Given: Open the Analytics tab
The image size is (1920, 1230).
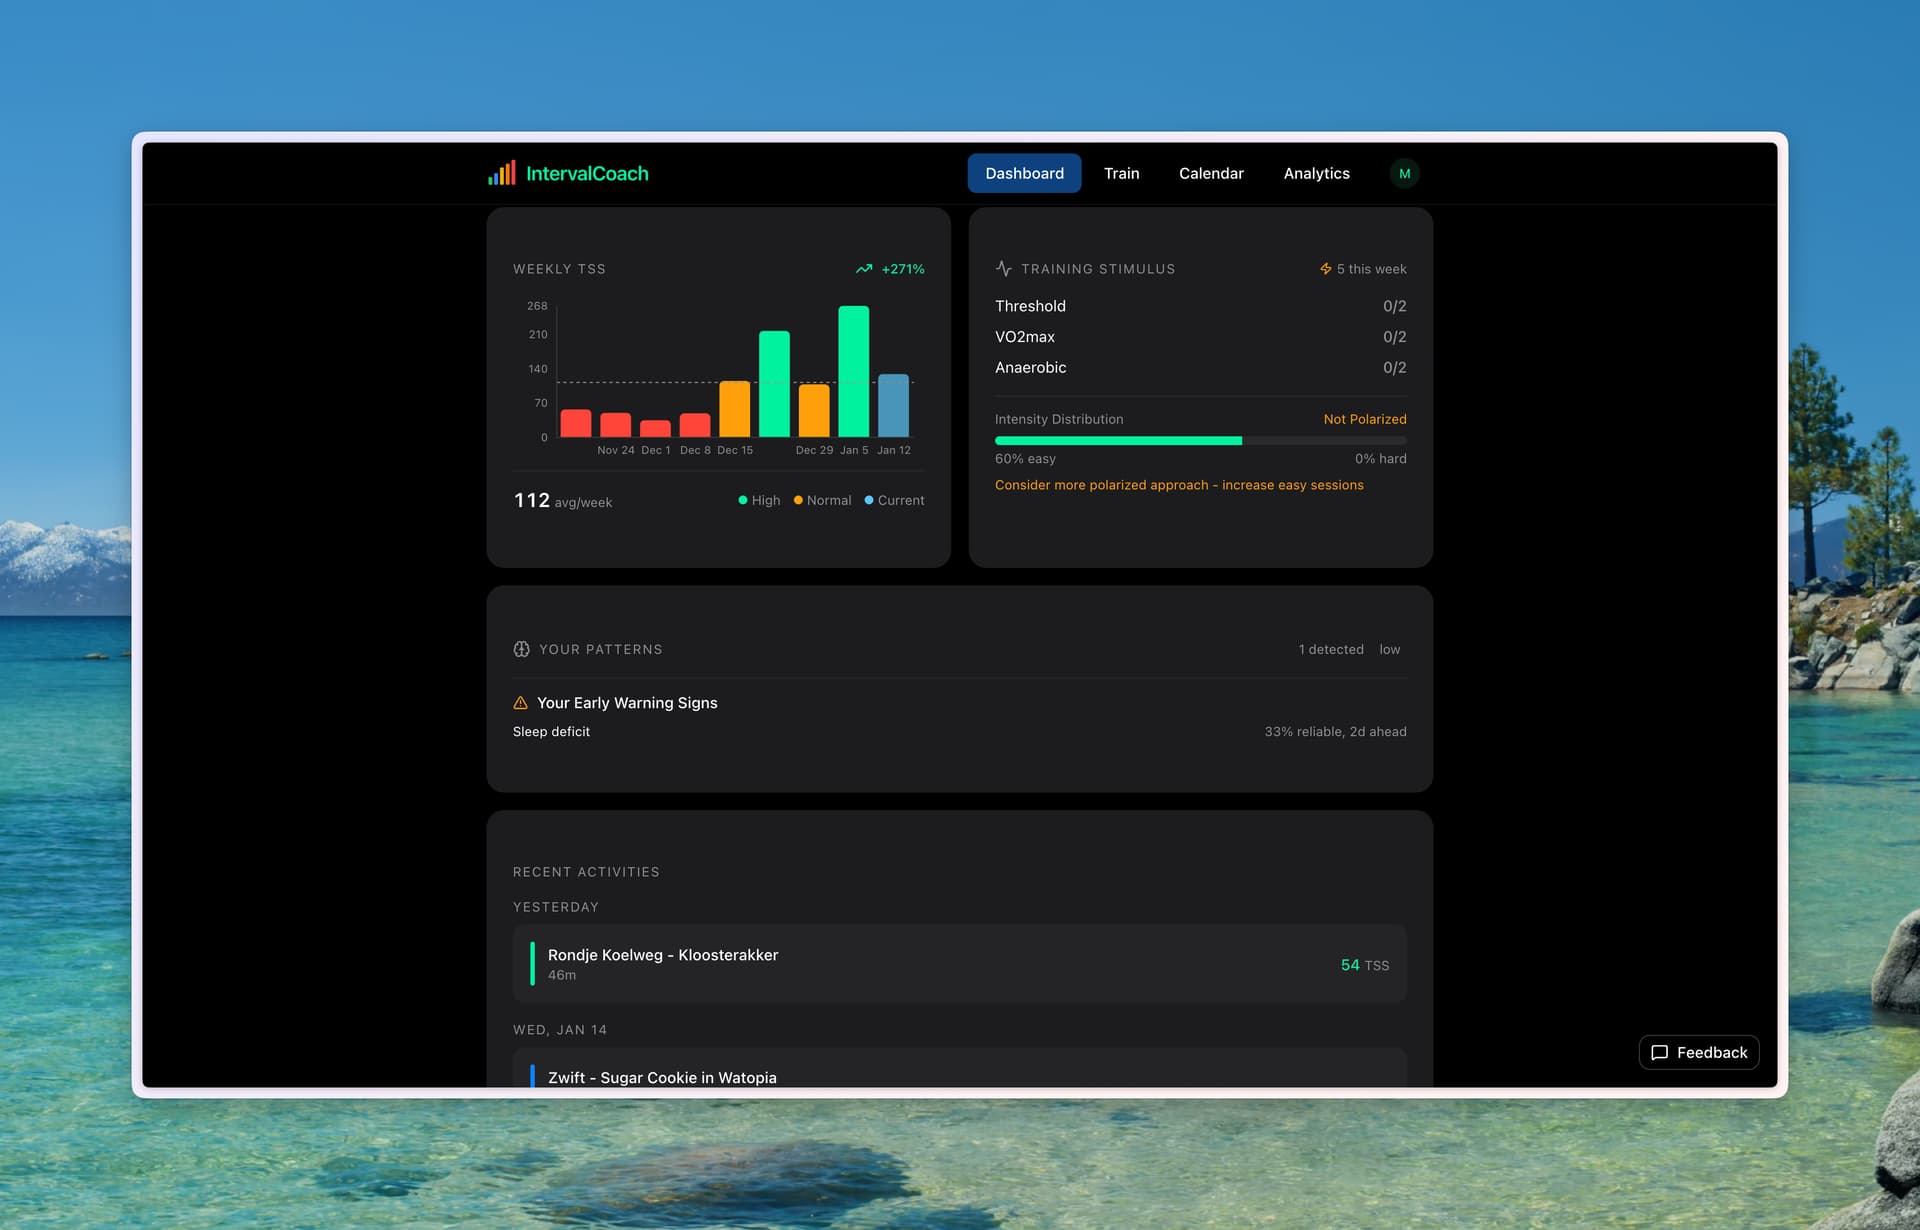Looking at the screenshot, I should coord(1316,173).
